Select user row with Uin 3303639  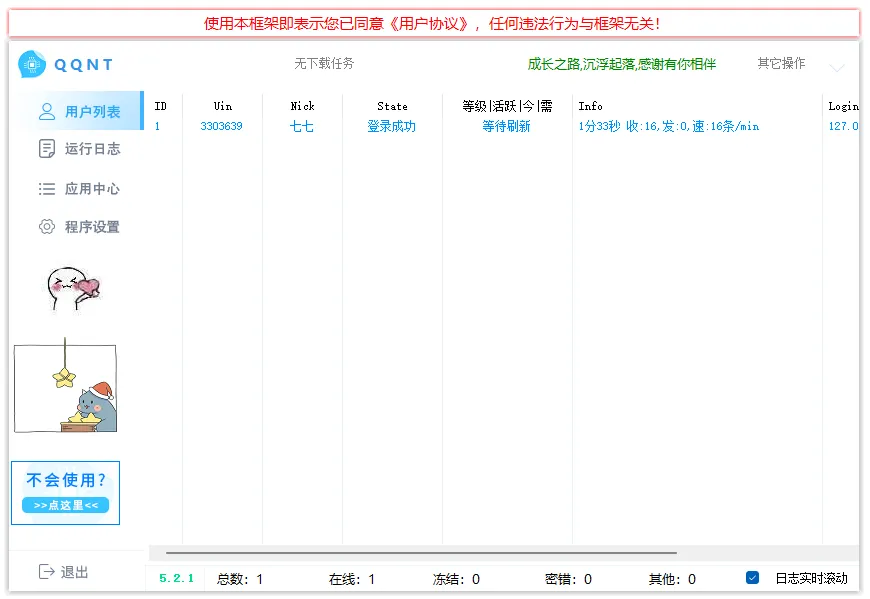click(221, 127)
